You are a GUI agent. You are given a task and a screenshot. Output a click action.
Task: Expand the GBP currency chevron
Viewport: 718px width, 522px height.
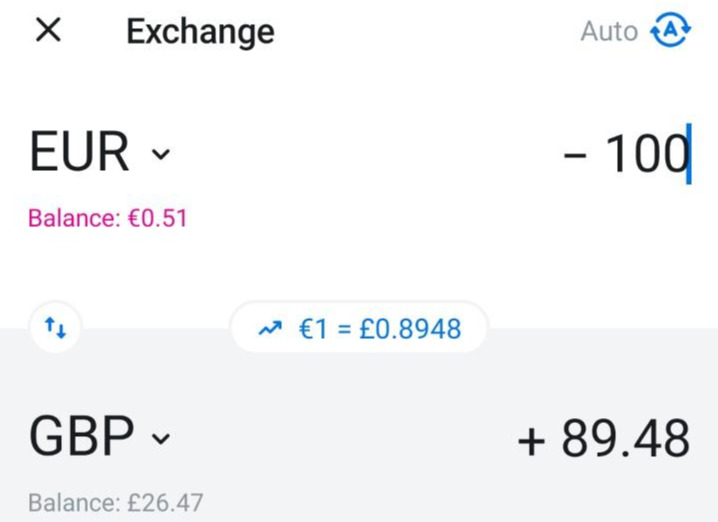pos(161,439)
